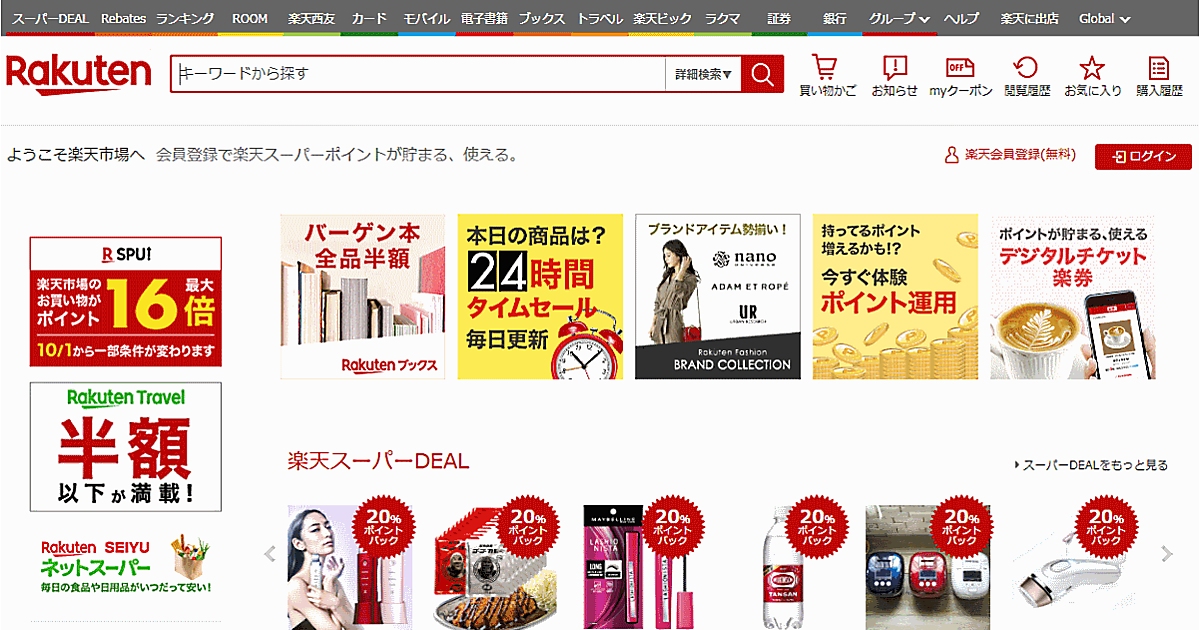Image resolution: width=1200 pixels, height=630 pixels.
Task: Select トラベル in the top navigation
Action: (x=599, y=19)
